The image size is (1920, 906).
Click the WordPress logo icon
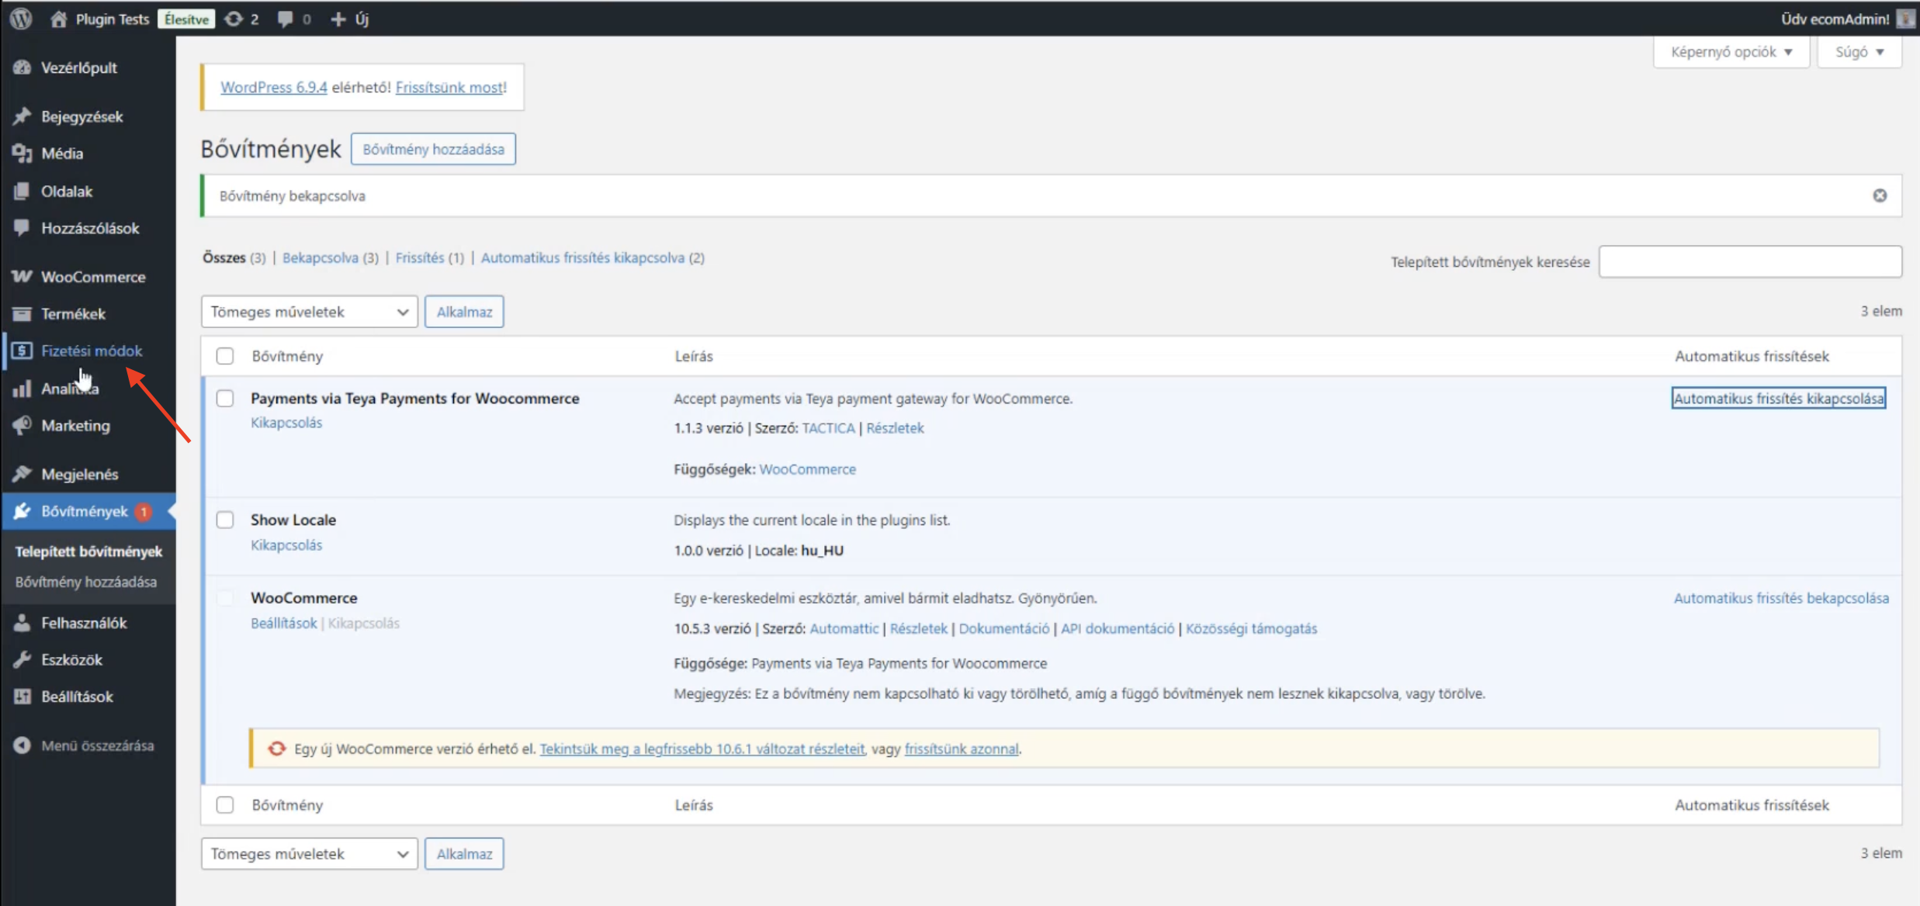click(21, 18)
